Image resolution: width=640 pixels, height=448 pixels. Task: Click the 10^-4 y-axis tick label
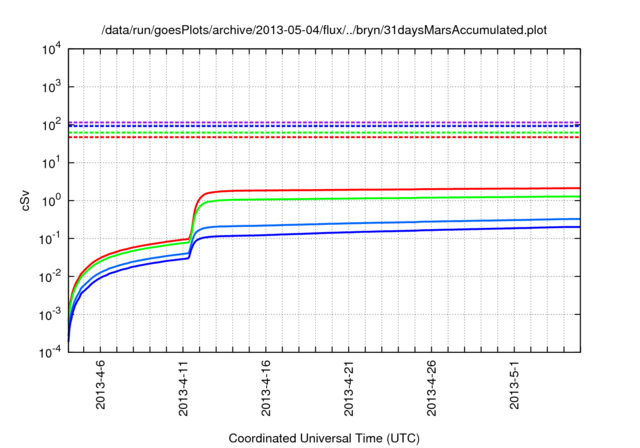click(x=51, y=352)
